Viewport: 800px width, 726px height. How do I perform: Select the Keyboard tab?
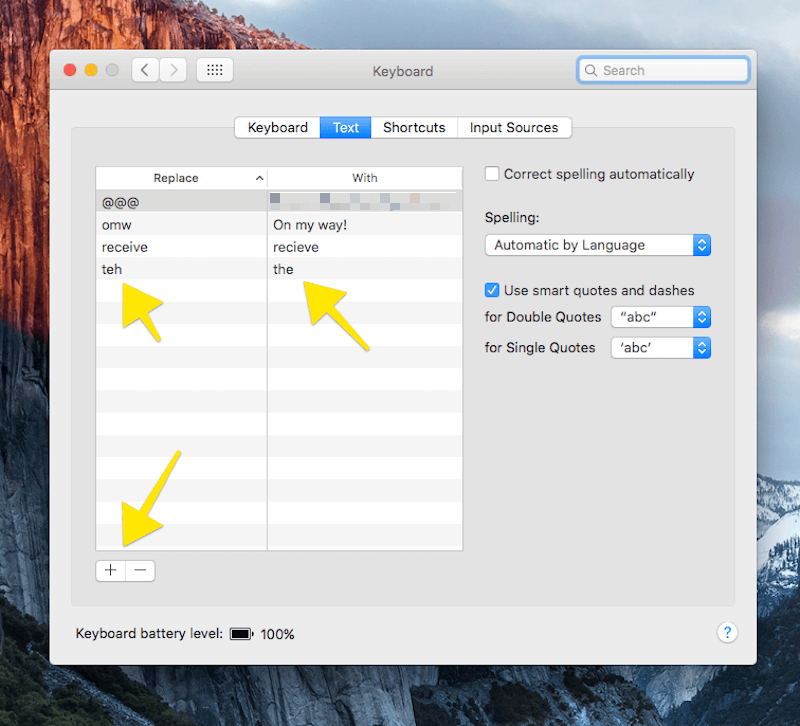point(277,127)
